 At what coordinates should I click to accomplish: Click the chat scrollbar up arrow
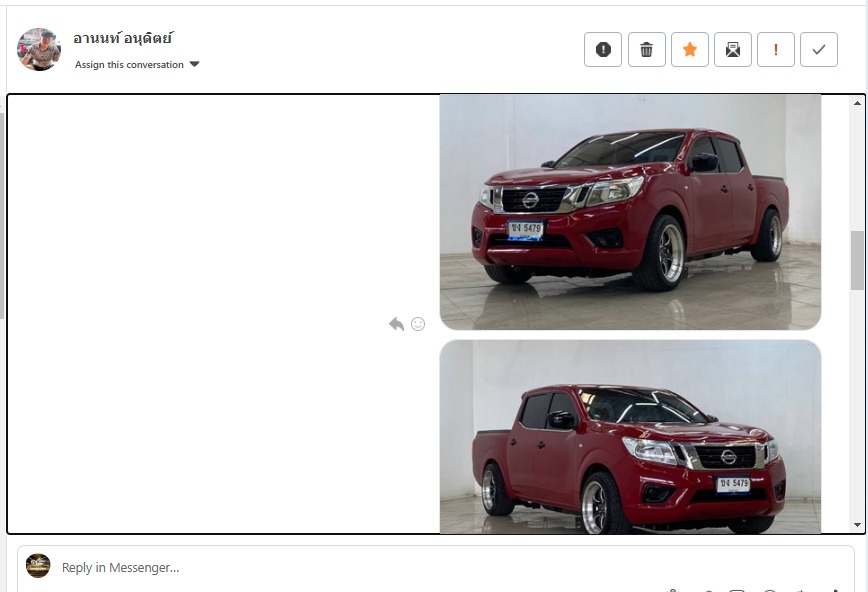coord(857,103)
